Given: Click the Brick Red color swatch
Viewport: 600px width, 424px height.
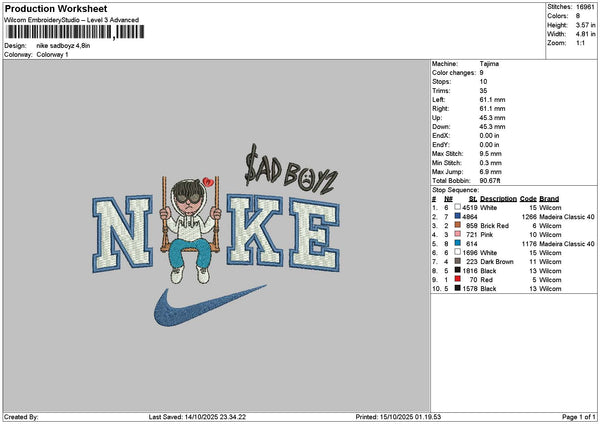Looking at the screenshot, I should pos(457,225).
